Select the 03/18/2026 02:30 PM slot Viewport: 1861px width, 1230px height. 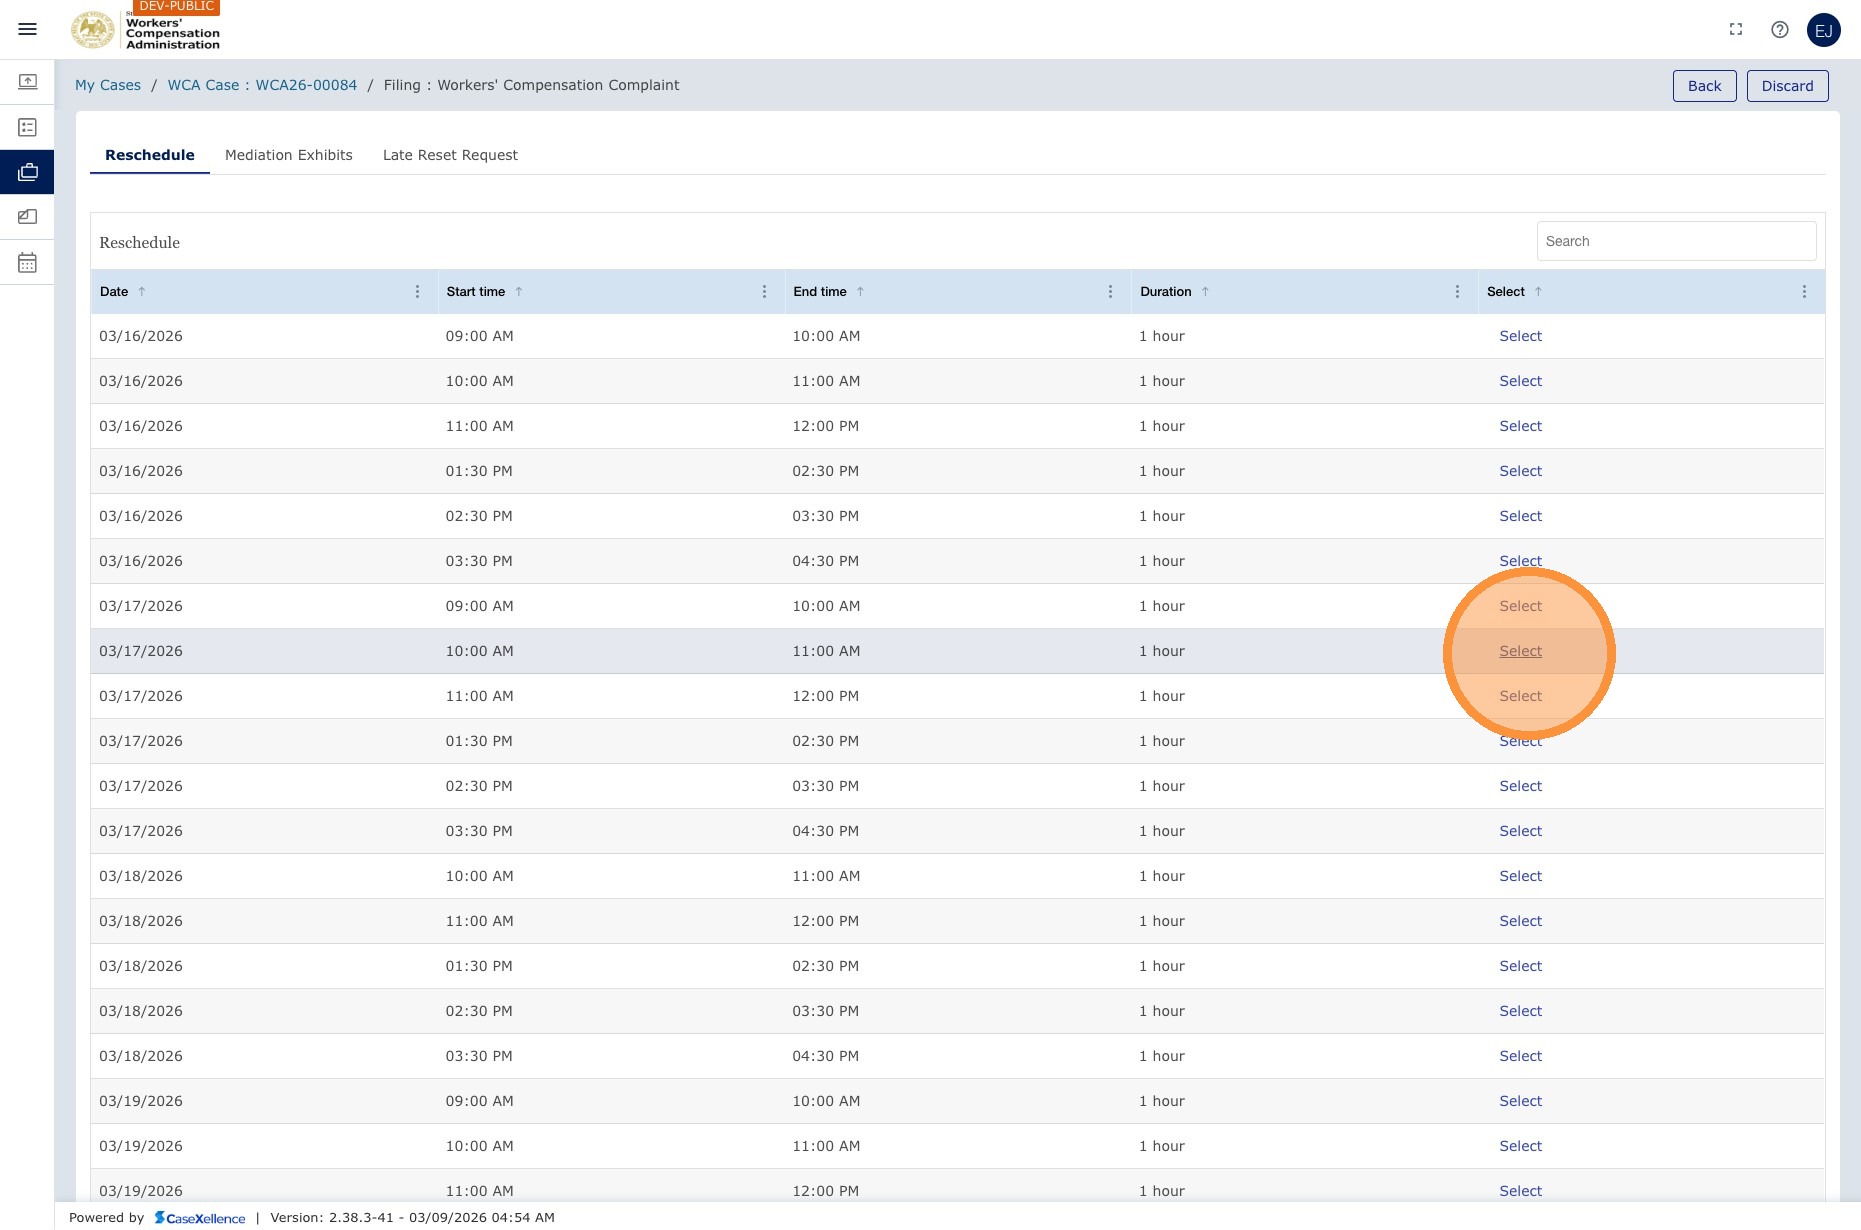[x=1521, y=1011]
